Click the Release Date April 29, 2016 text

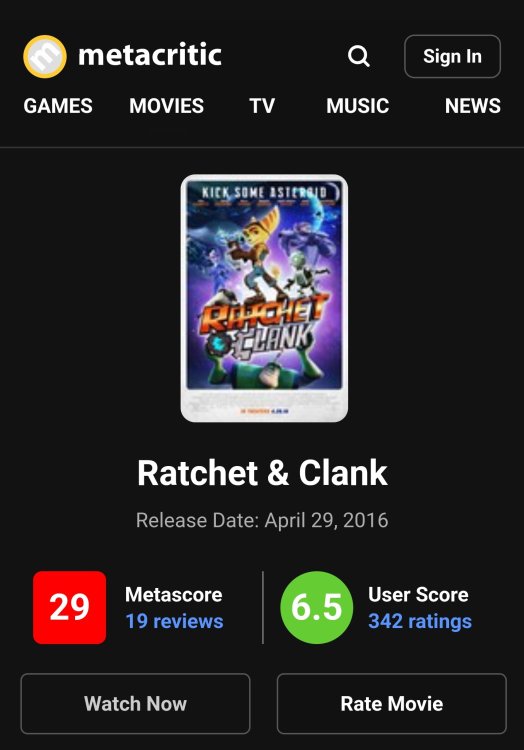point(262,520)
